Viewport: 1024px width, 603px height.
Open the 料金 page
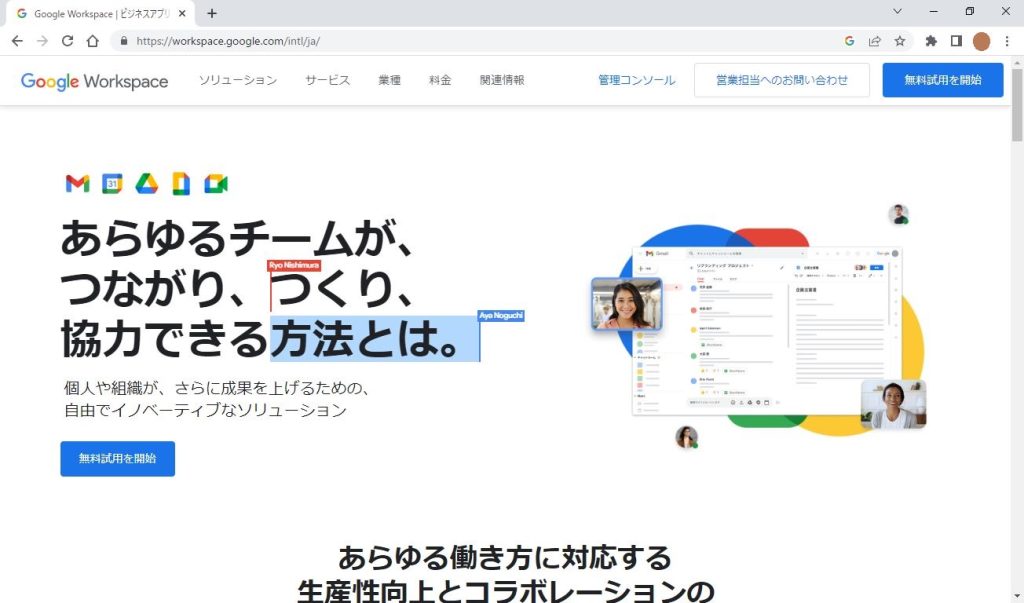(440, 80)
